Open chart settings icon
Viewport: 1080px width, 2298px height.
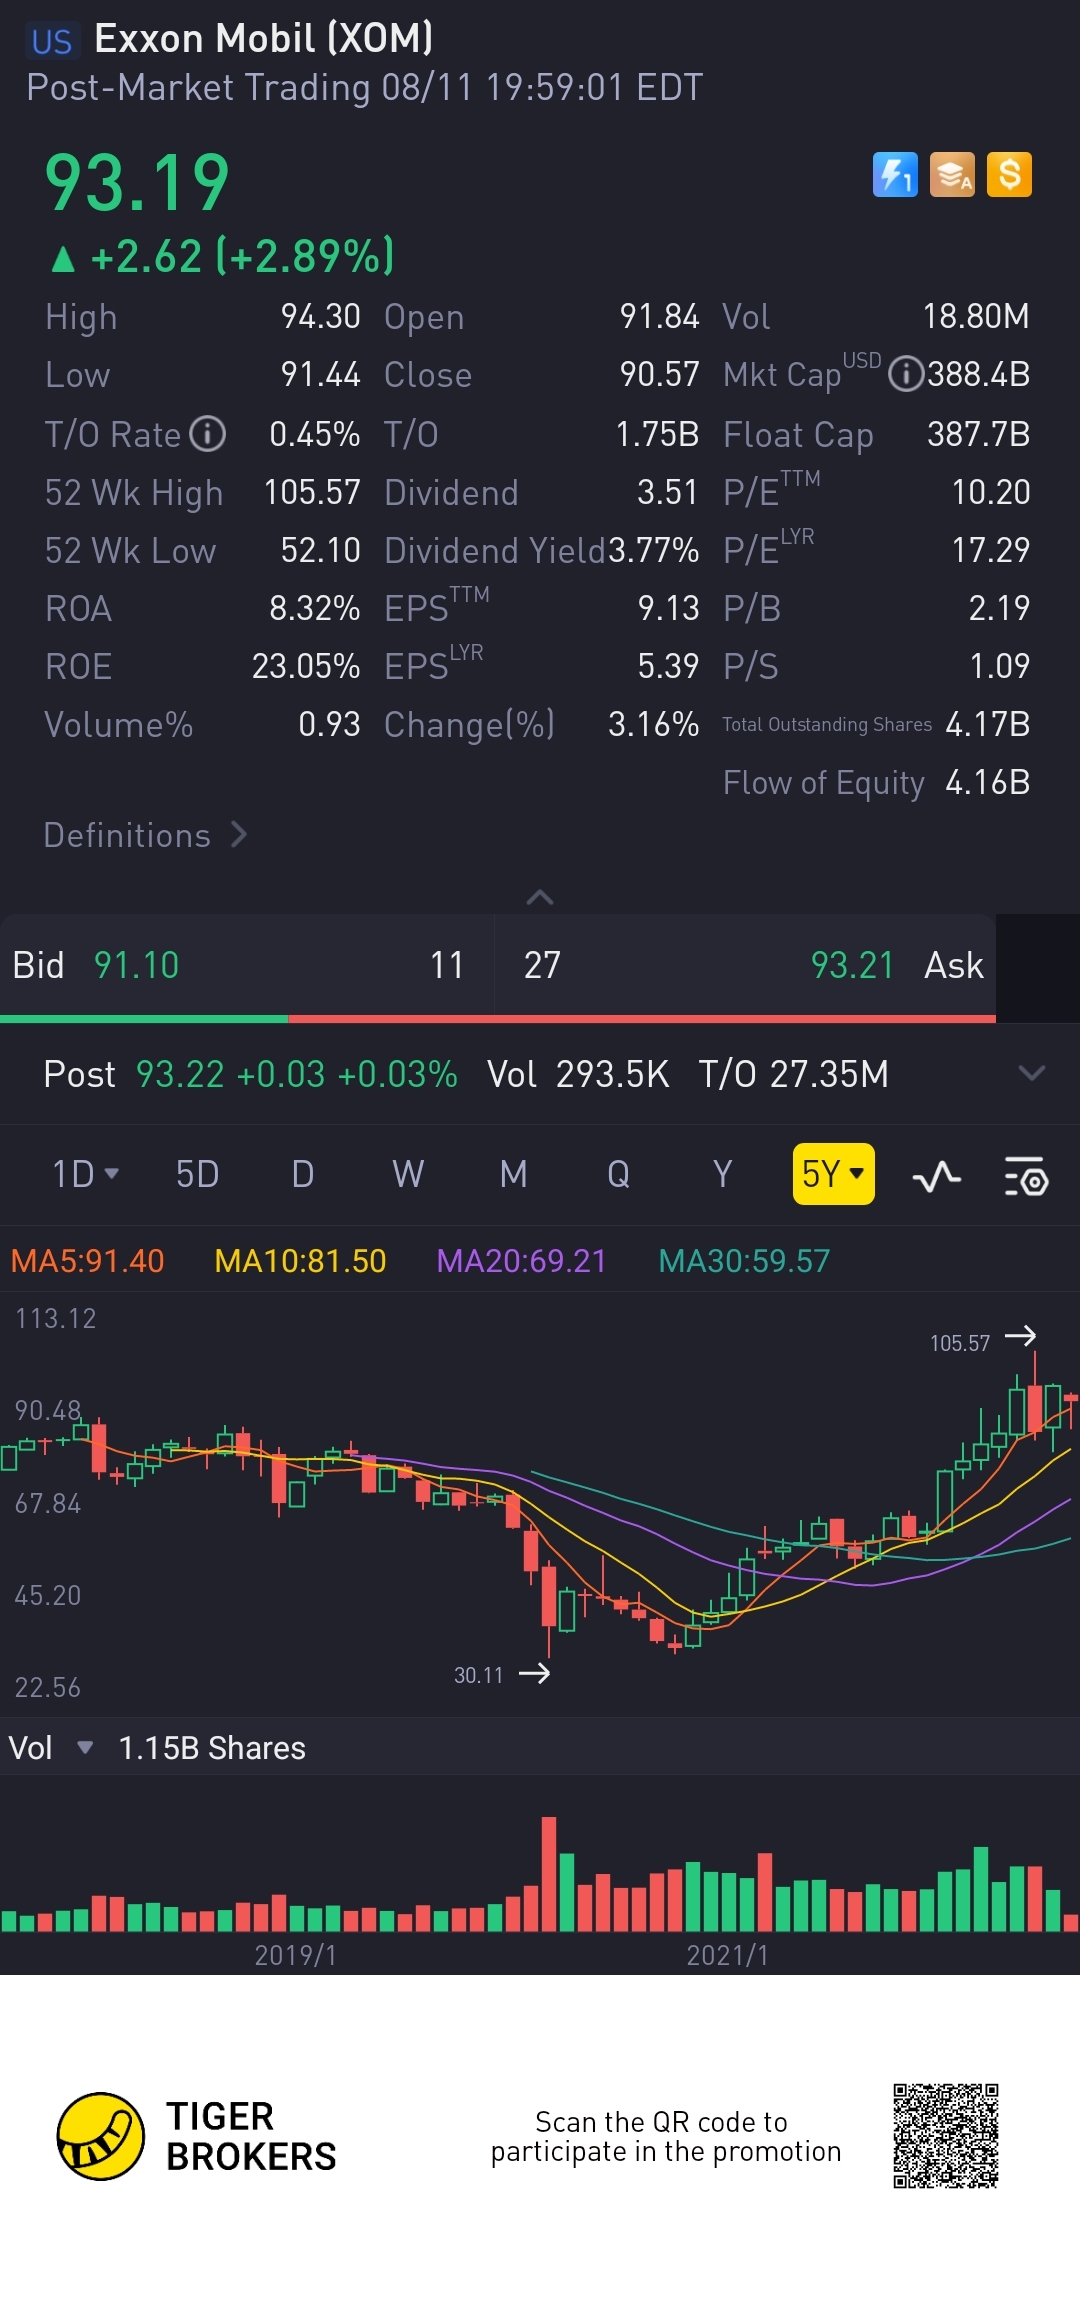(x=1026, y=1176)
